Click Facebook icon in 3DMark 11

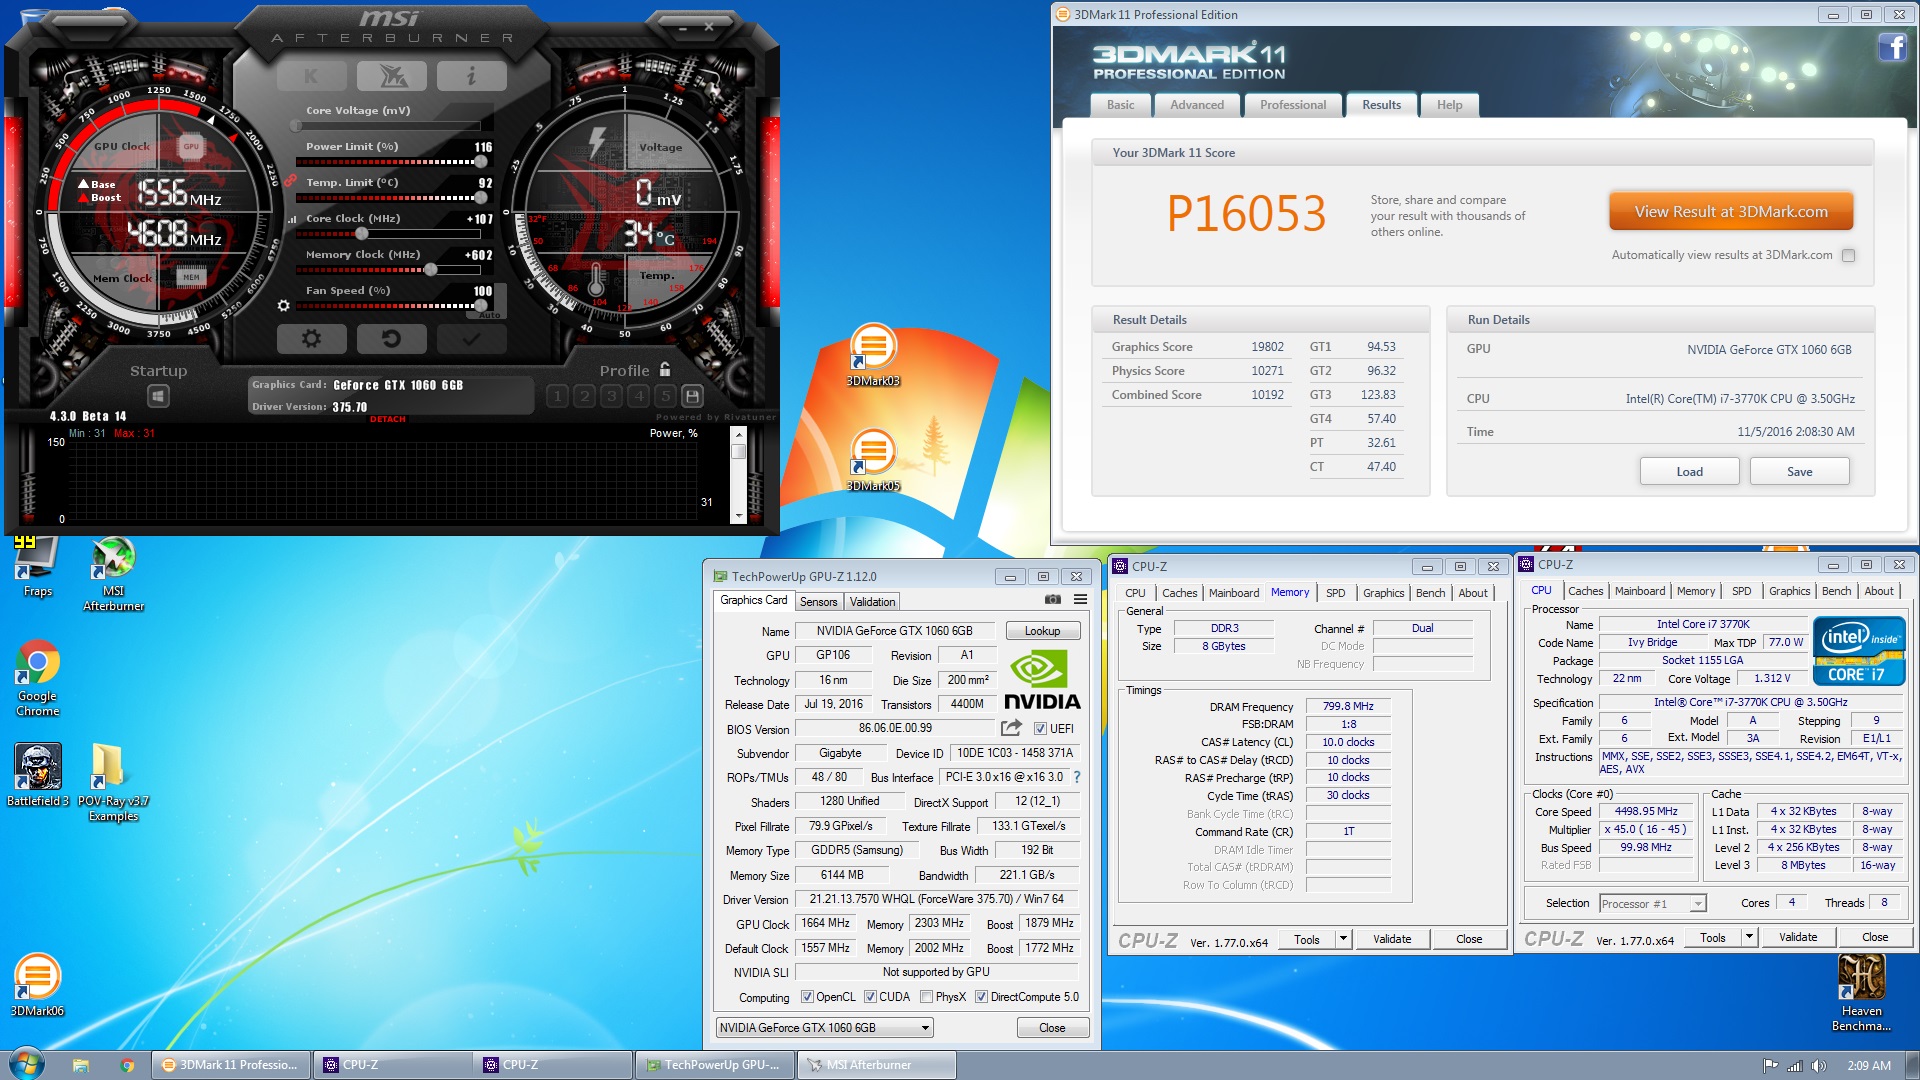point(1892,47)
